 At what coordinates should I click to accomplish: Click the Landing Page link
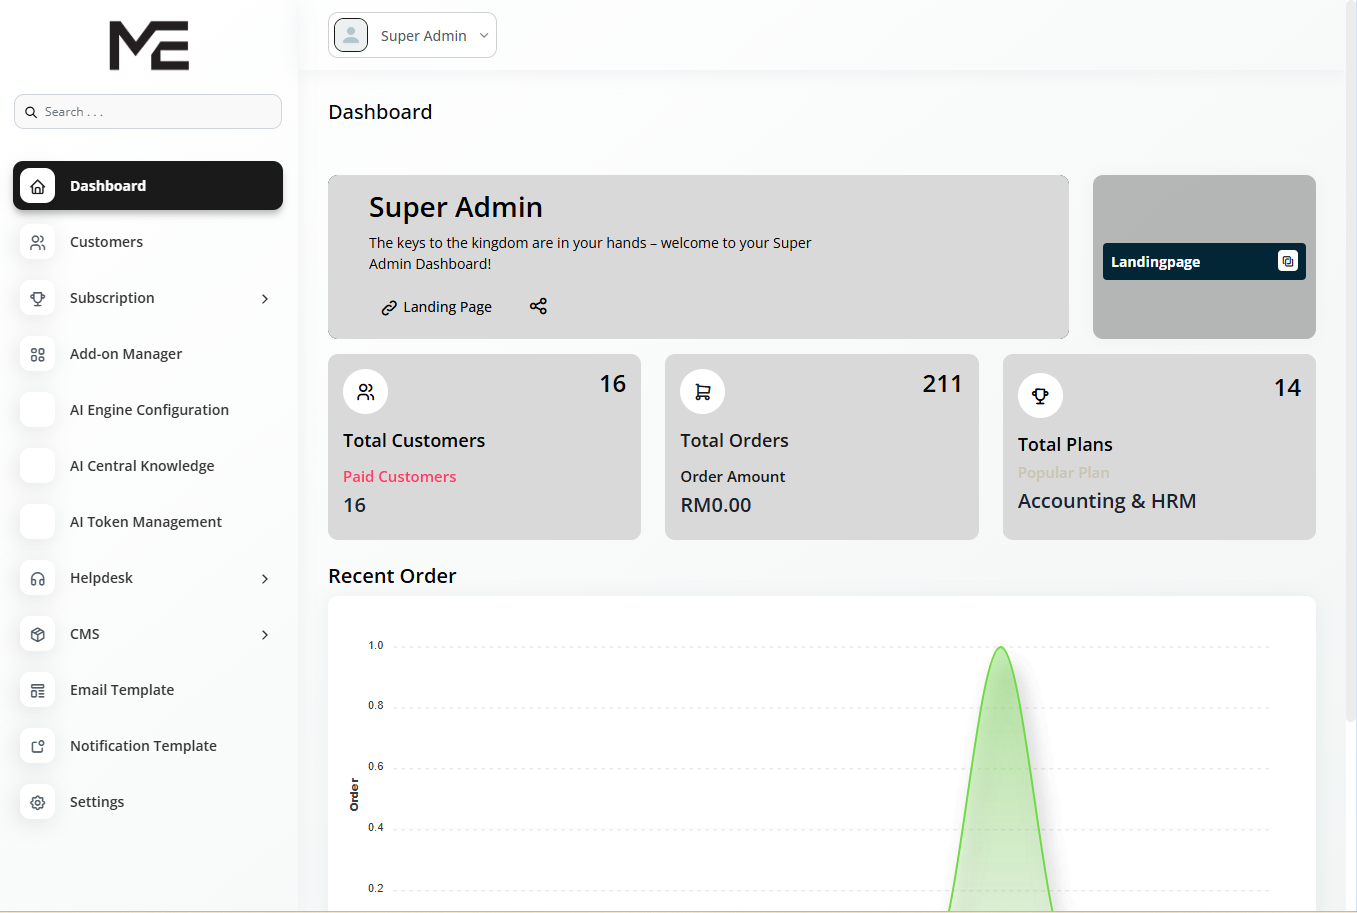(x=436, y=307)
